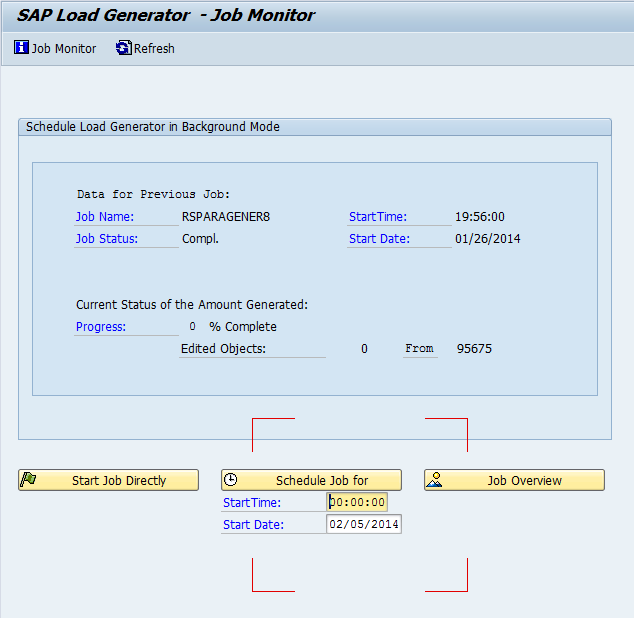Click Current Status of the Amount Generated text

click(x=192, y=305)
